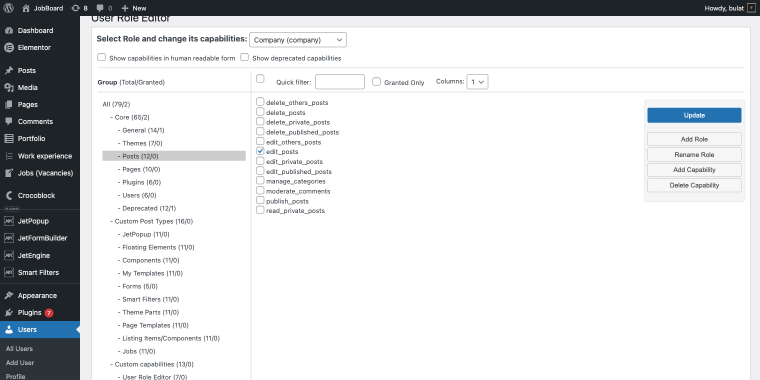Open the Dashboard menu label
760x380 pixels.
click(35, 31)
